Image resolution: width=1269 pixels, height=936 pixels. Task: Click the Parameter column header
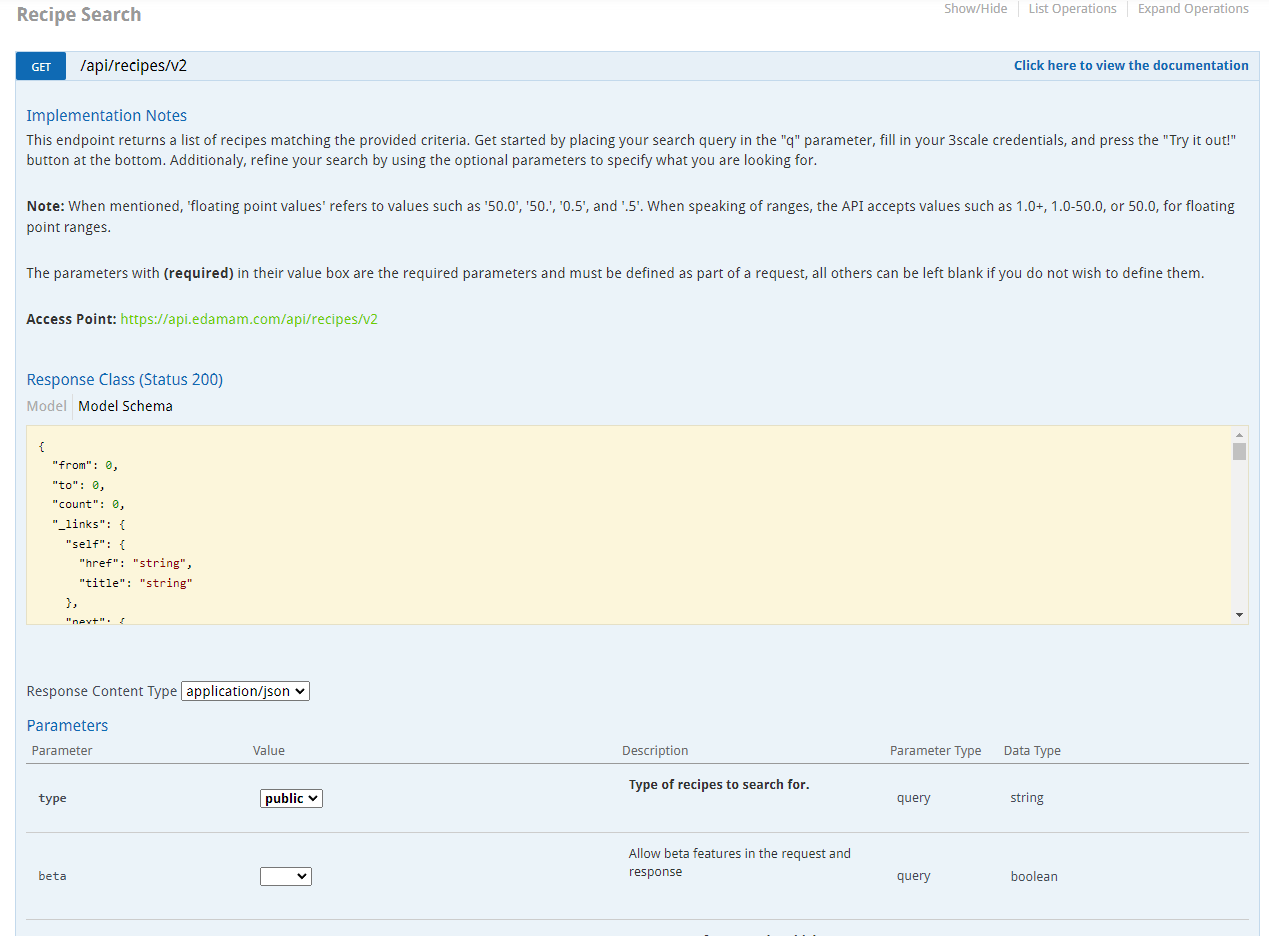click(x=62, y=751)
